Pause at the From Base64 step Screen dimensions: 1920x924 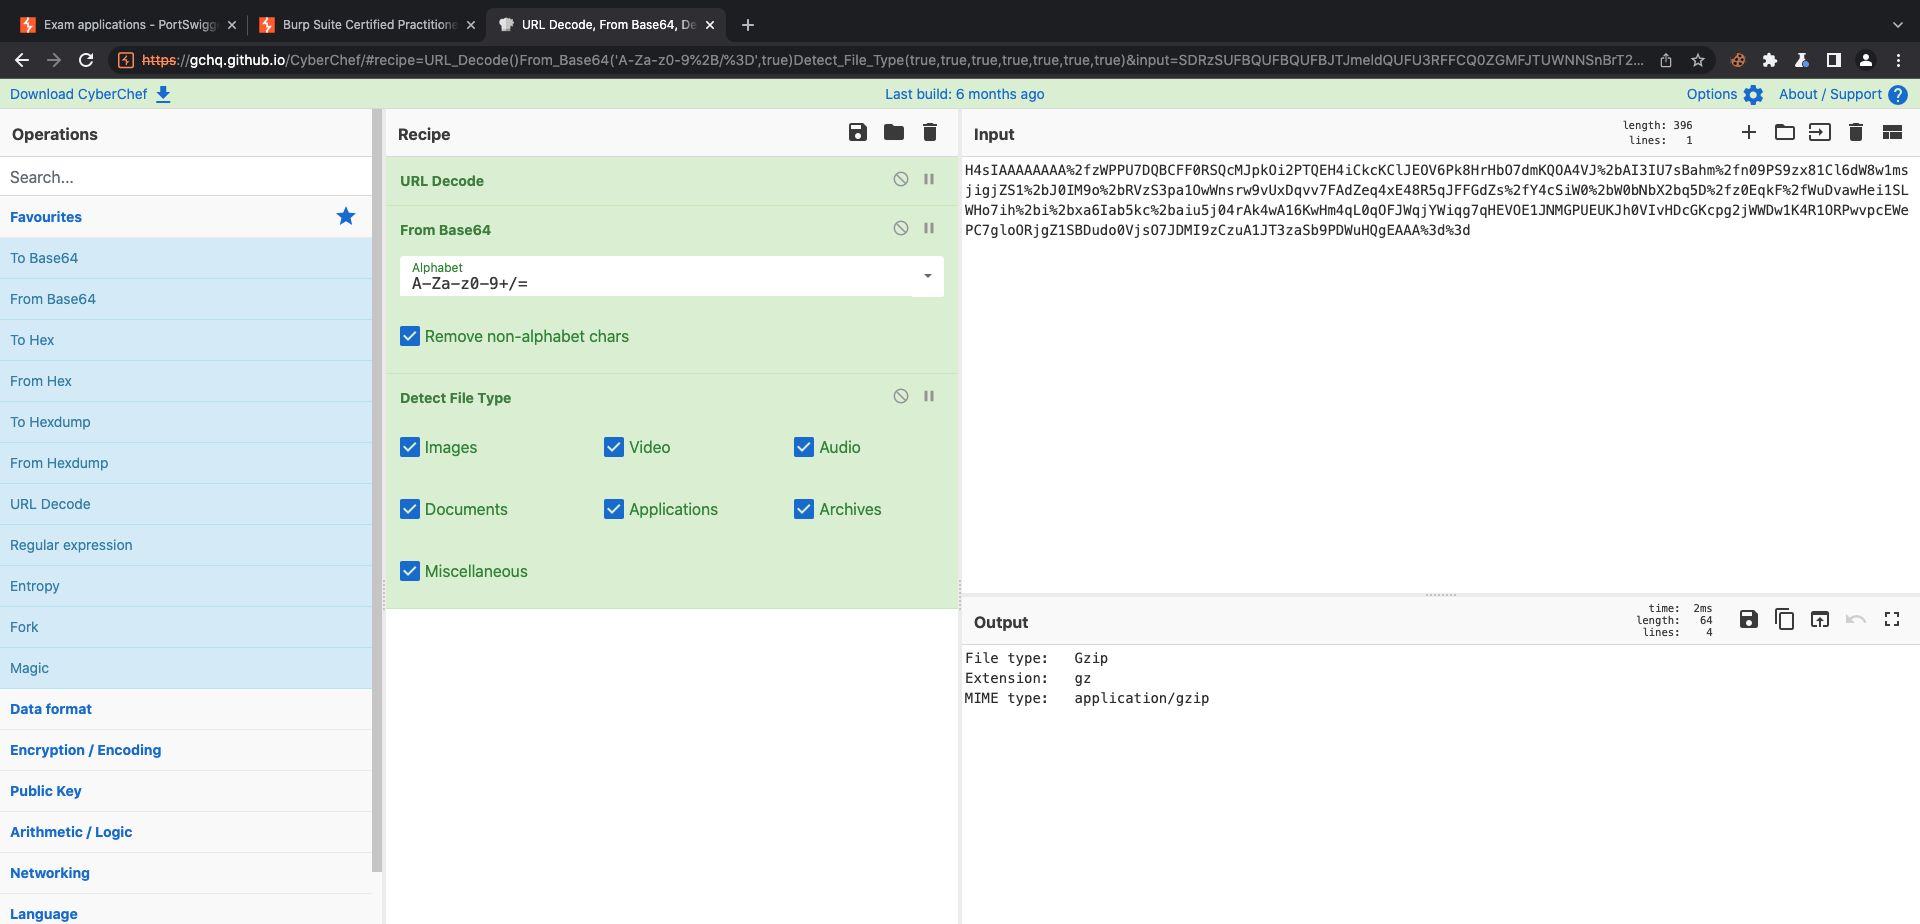(x=929, y=228)
